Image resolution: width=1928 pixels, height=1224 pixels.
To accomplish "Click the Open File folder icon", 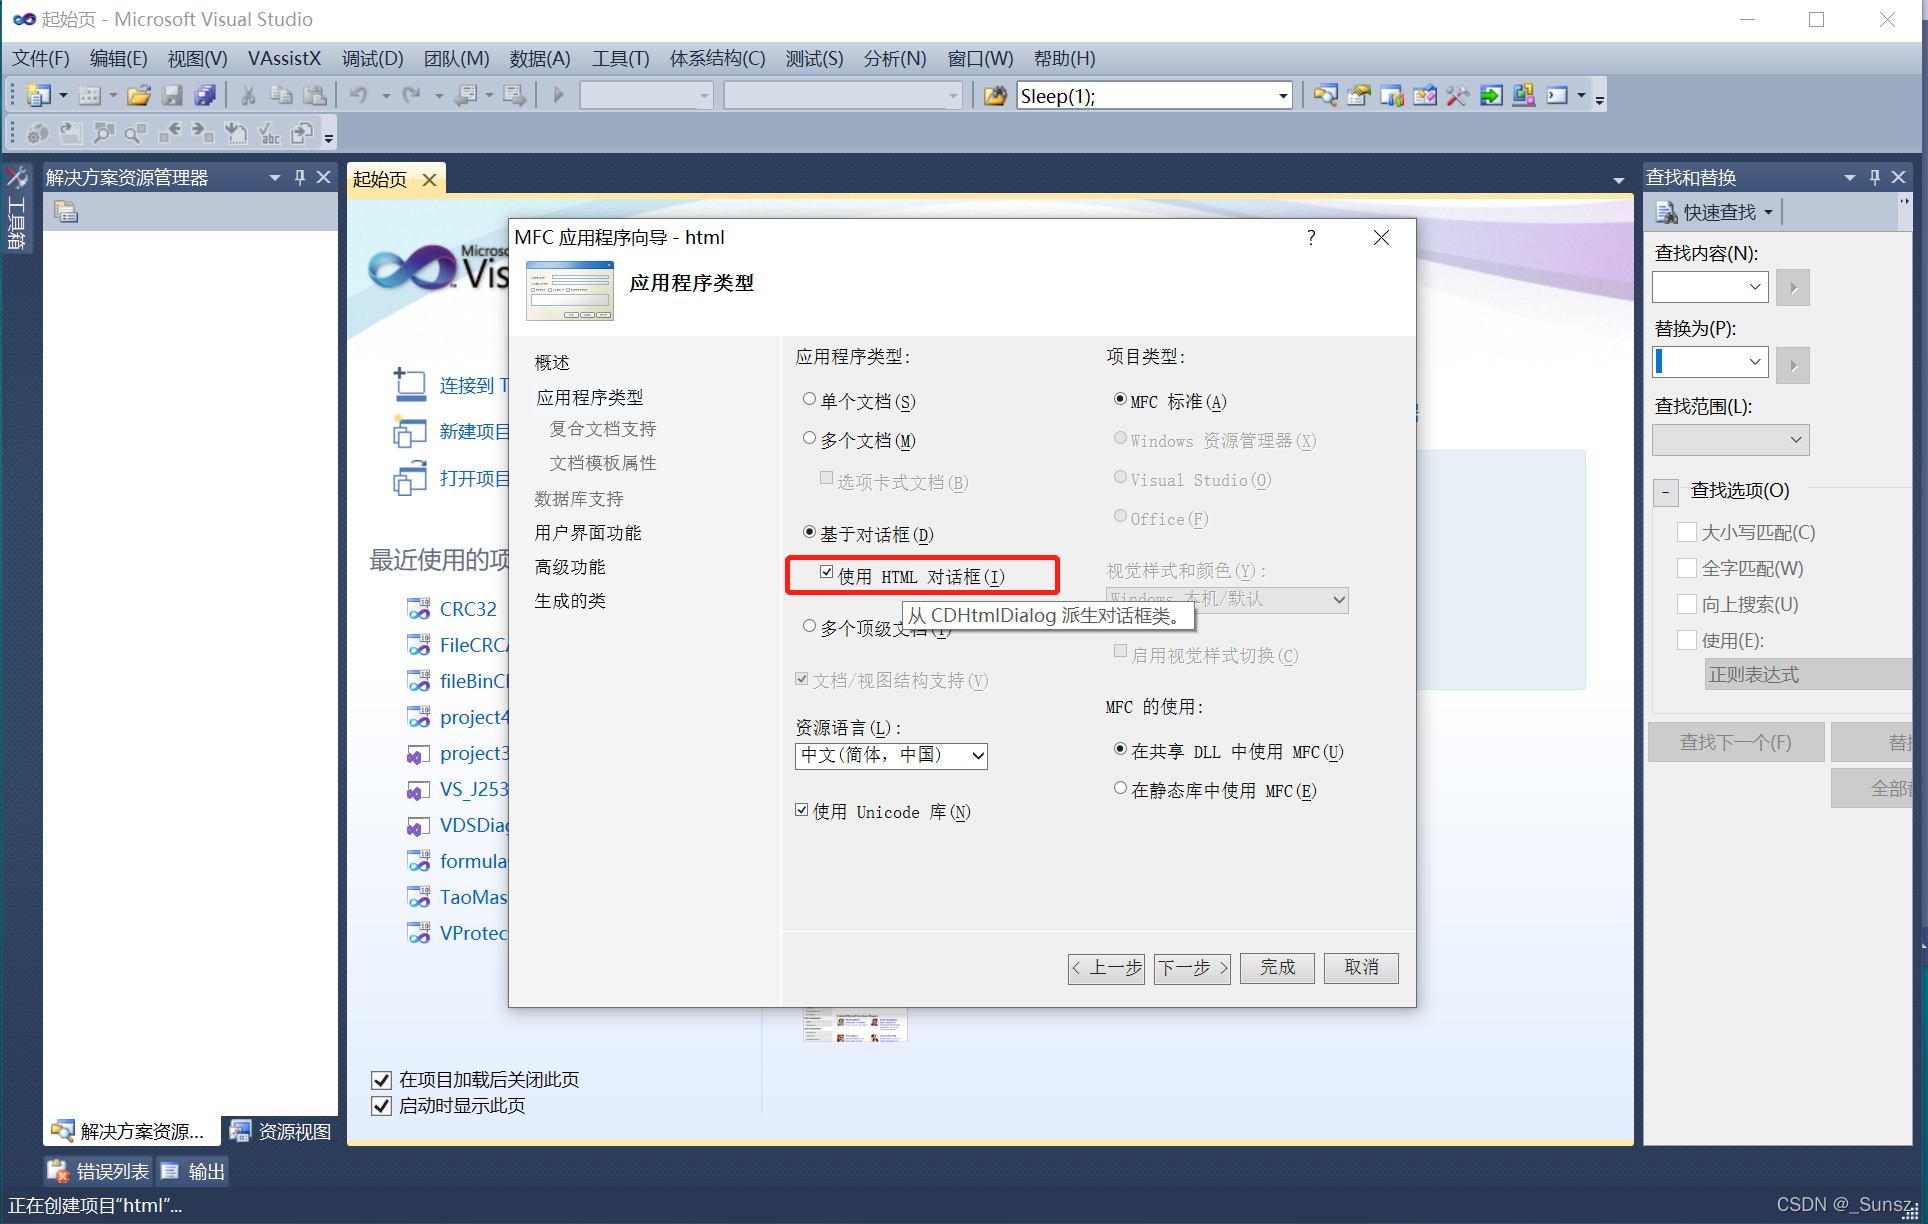I will 139,96.
